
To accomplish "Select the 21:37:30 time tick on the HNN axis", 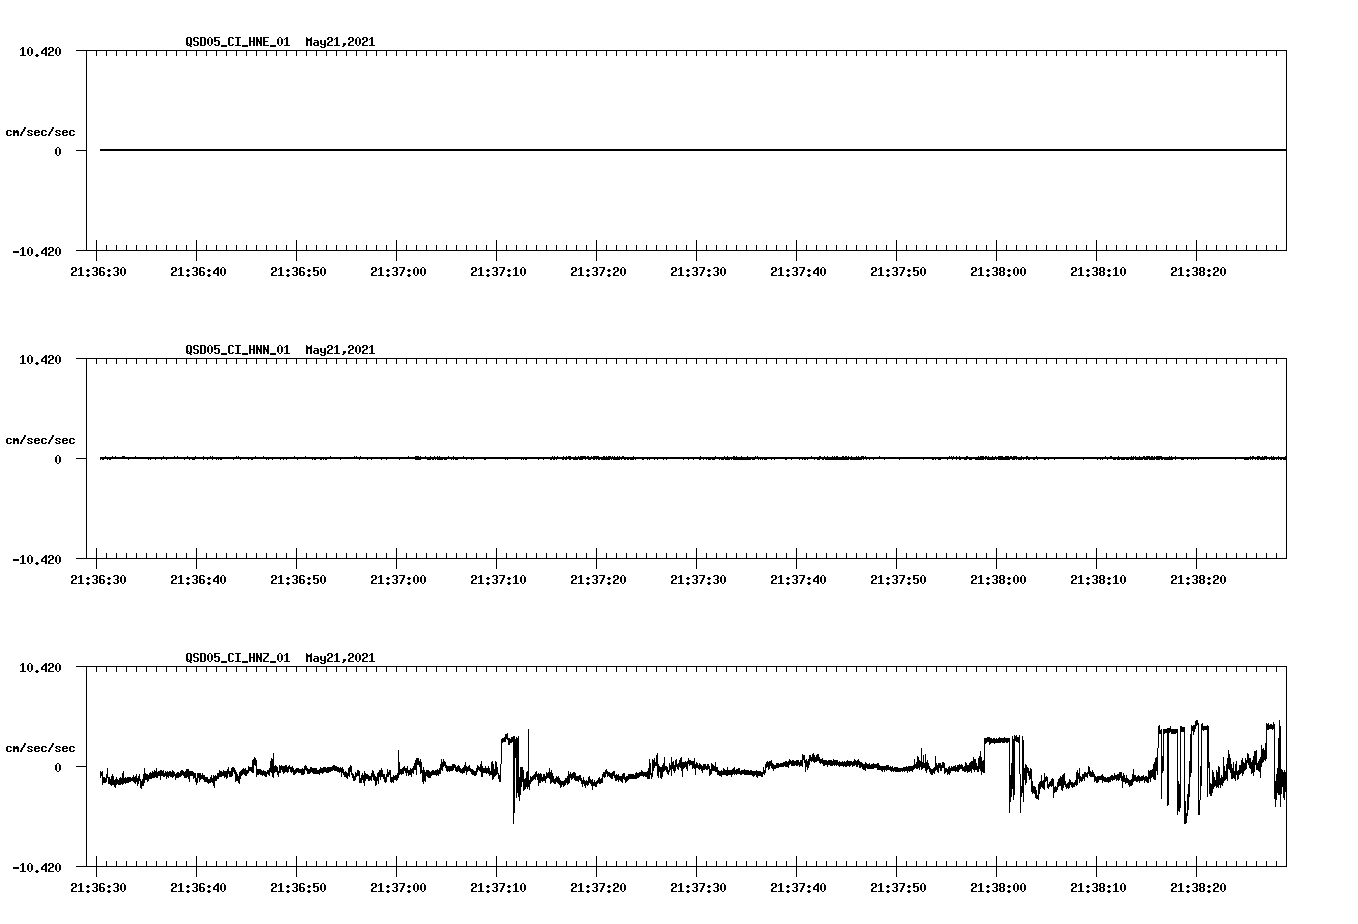I will click(x=697, y=578).
